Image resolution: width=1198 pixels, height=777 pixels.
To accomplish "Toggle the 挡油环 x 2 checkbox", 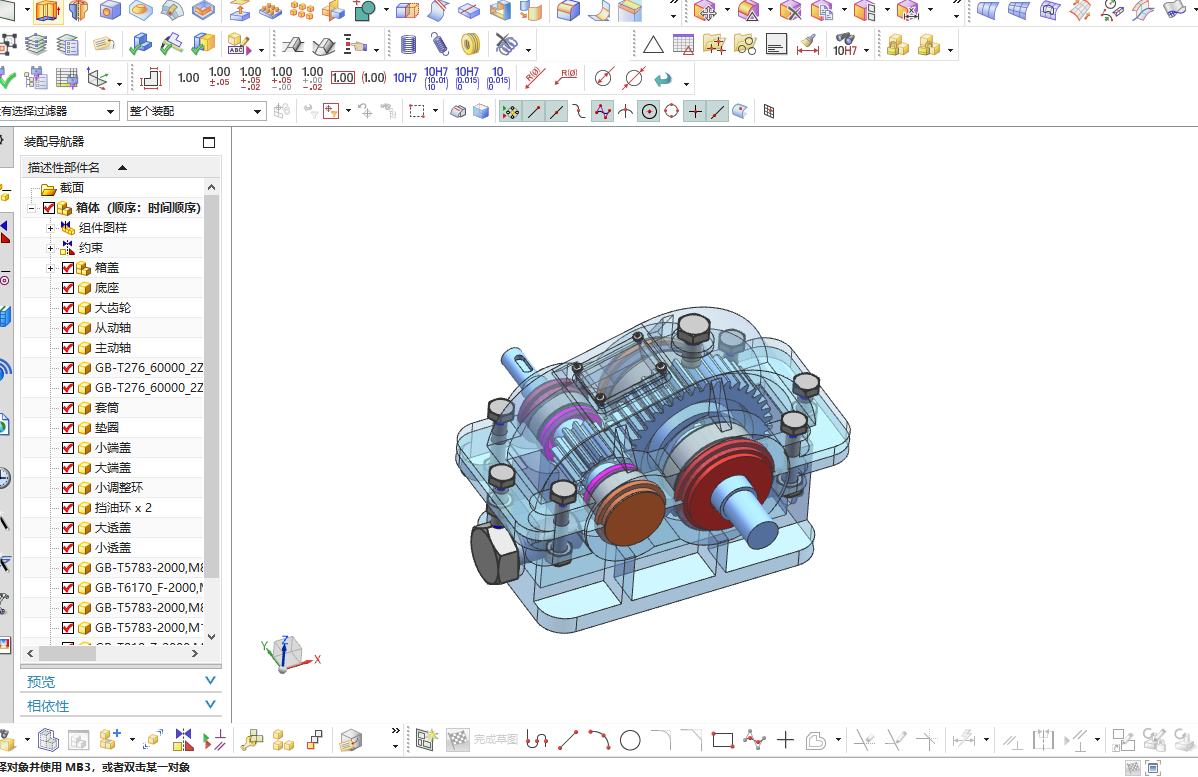I will coord(68,508).
